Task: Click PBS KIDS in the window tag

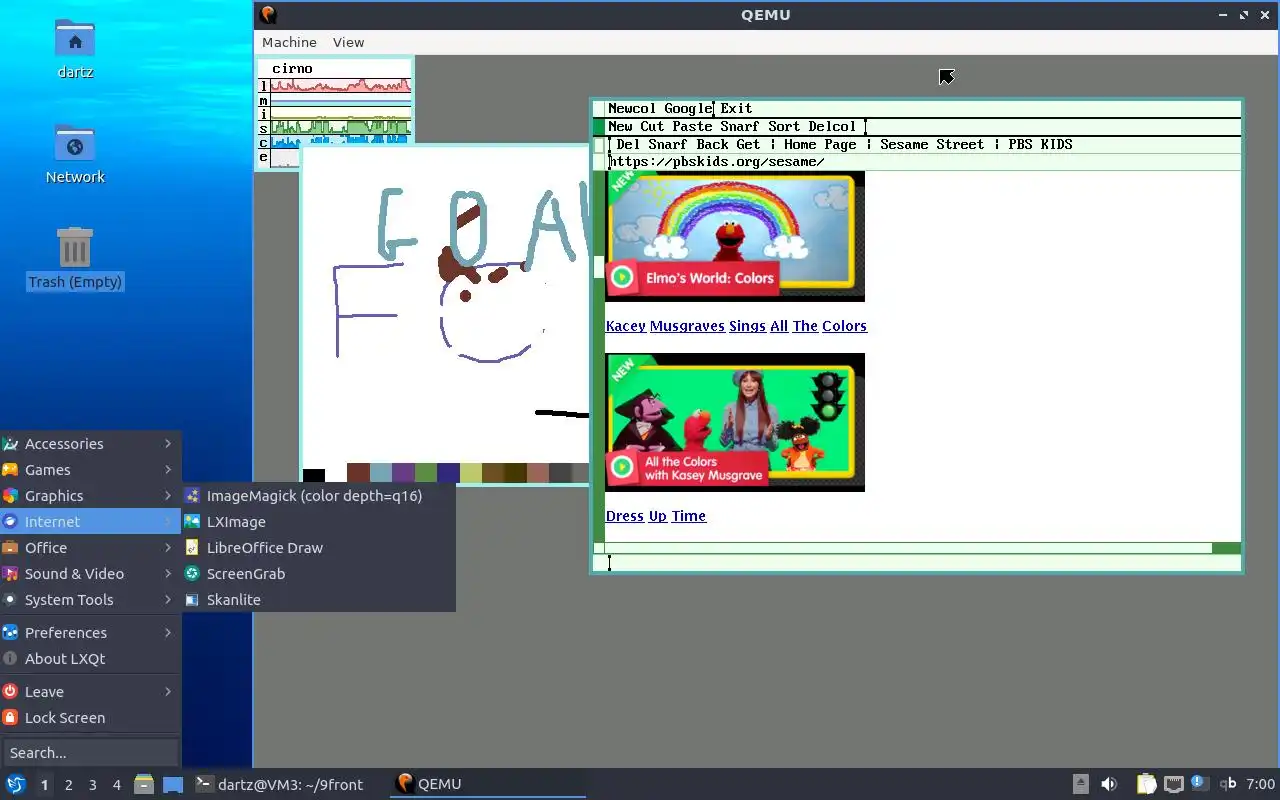Action: click(x=1040, y=144)
